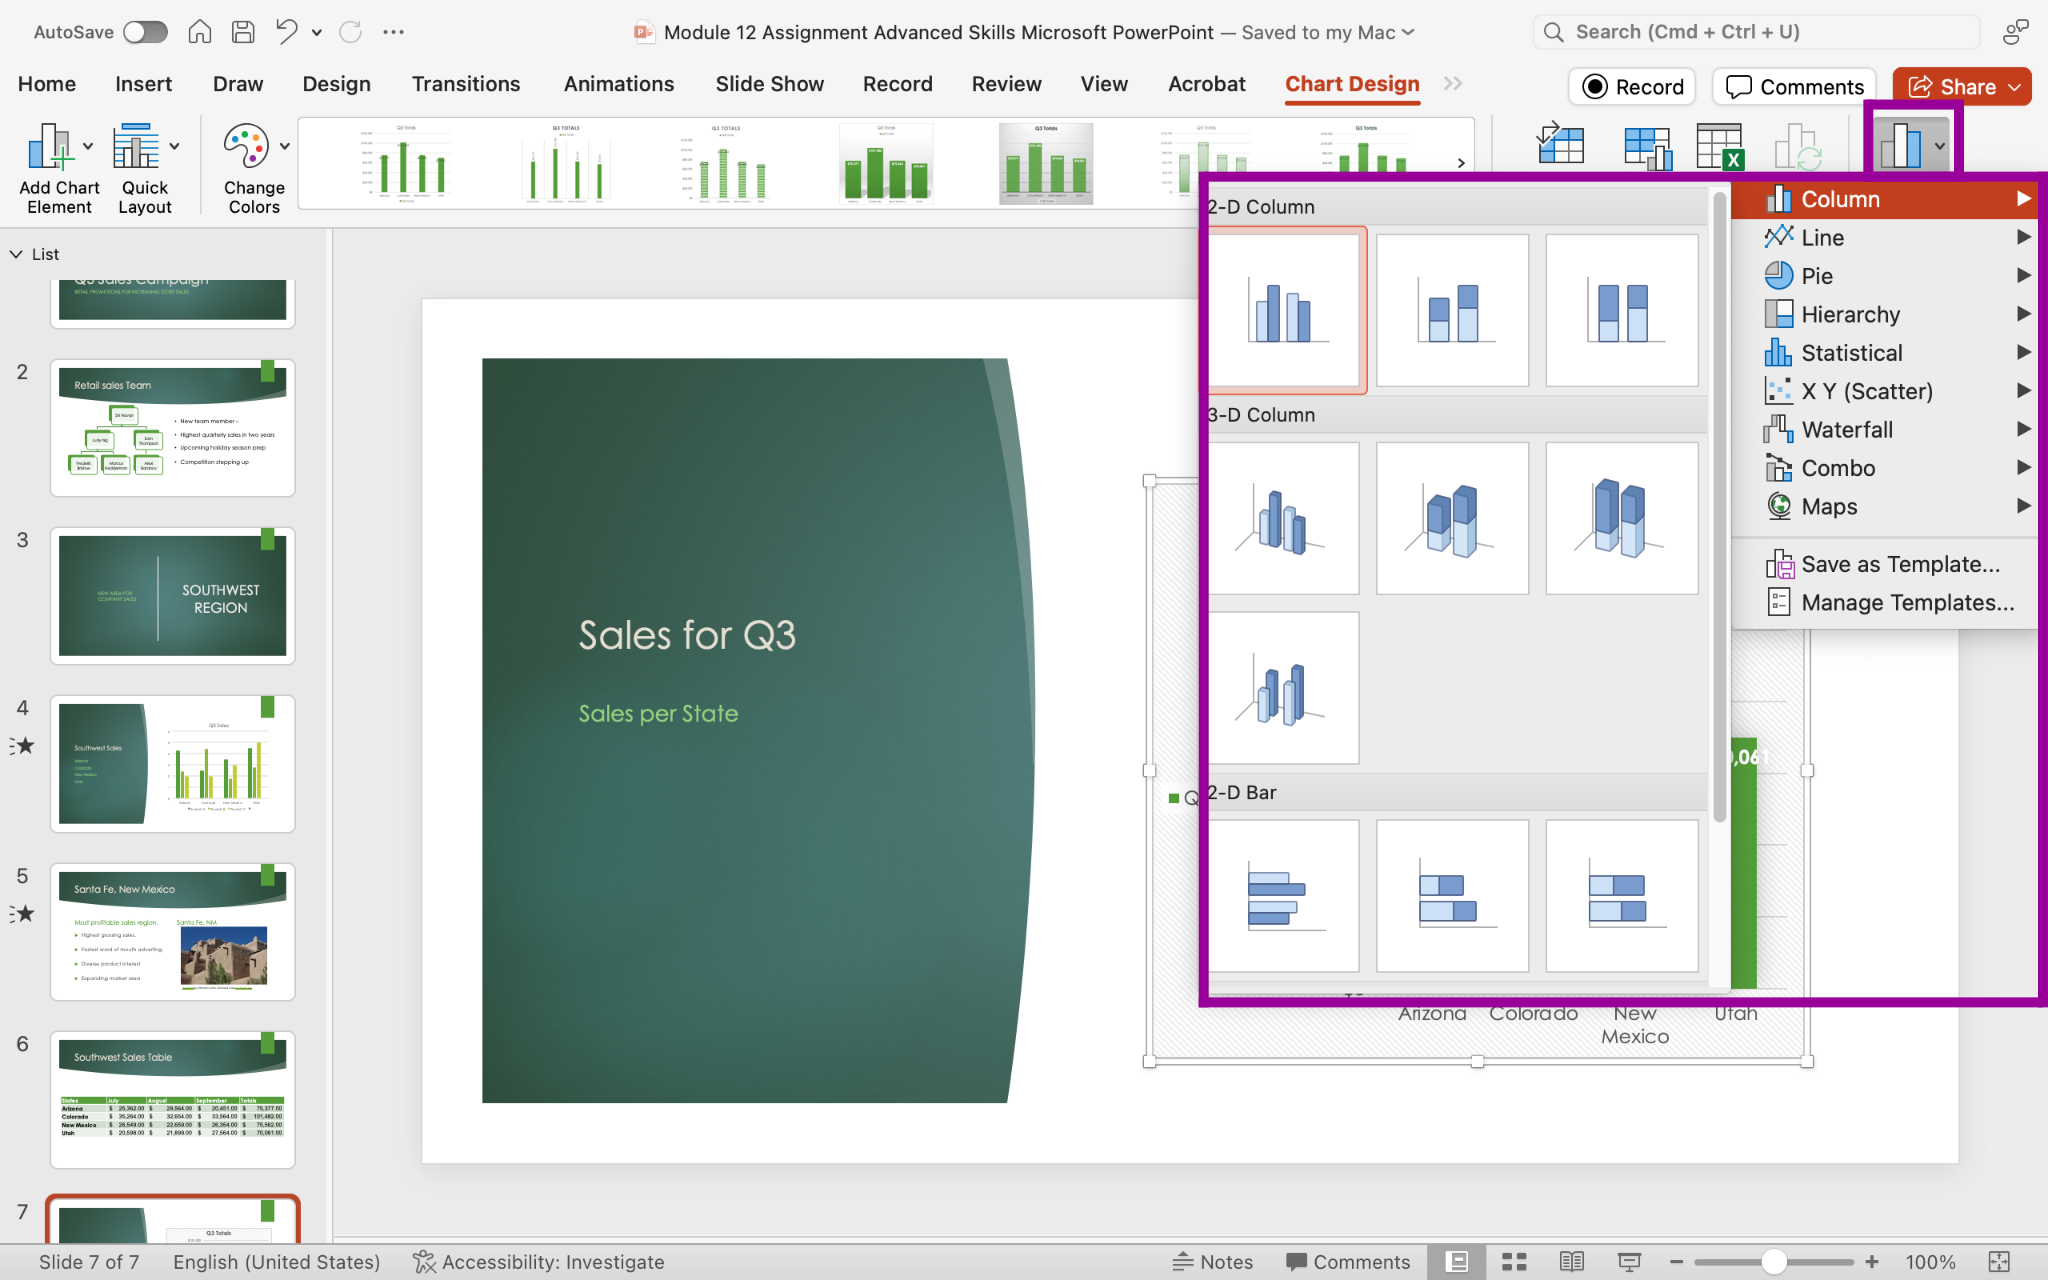The height and width of the screenshot is (1280, 2048).
Task: Click the Record button near Comments
Action: tap(1632, 87)
